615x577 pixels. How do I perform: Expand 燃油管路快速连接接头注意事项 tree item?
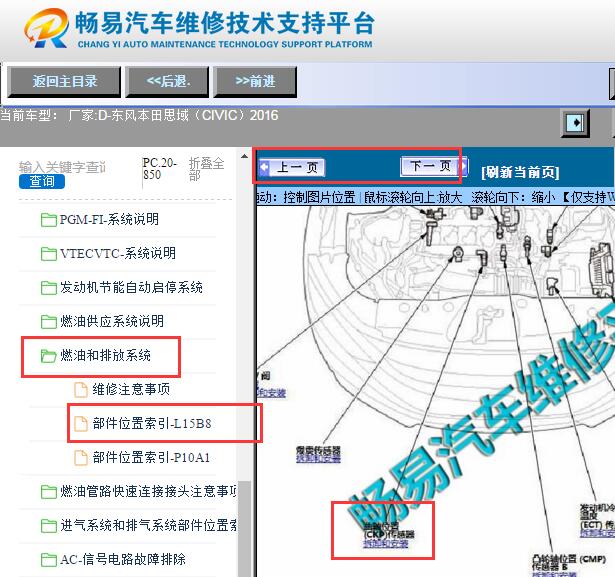tap(148, 491)
